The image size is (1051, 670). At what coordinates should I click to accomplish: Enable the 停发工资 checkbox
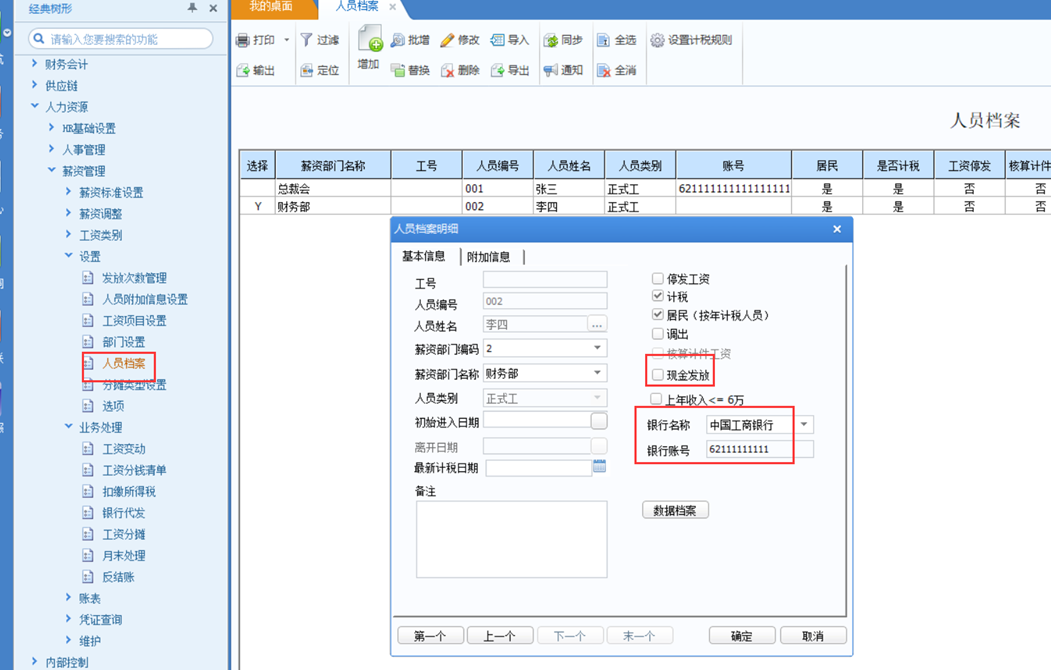(x=657, y=279)
